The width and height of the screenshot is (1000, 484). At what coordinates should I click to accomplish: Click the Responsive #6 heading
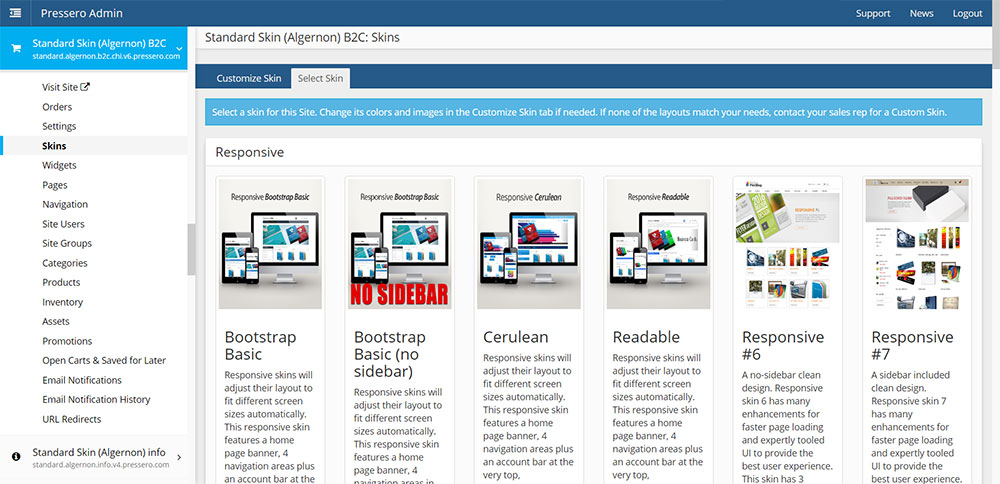click(x=783, y=345)
